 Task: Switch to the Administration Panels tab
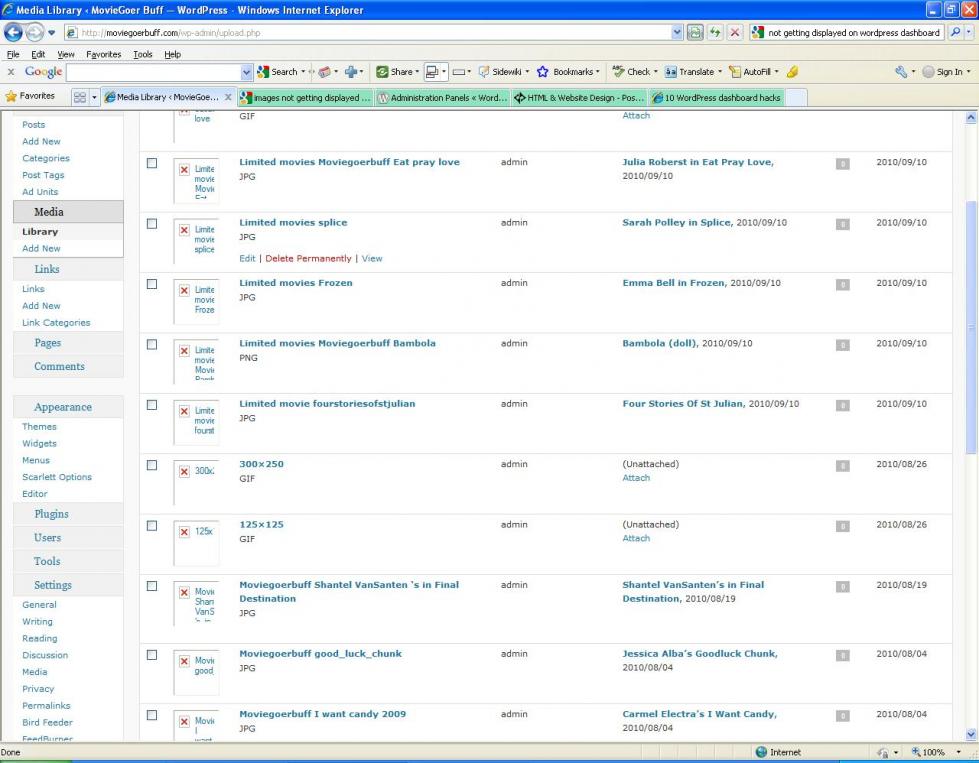tap(441, 97)
